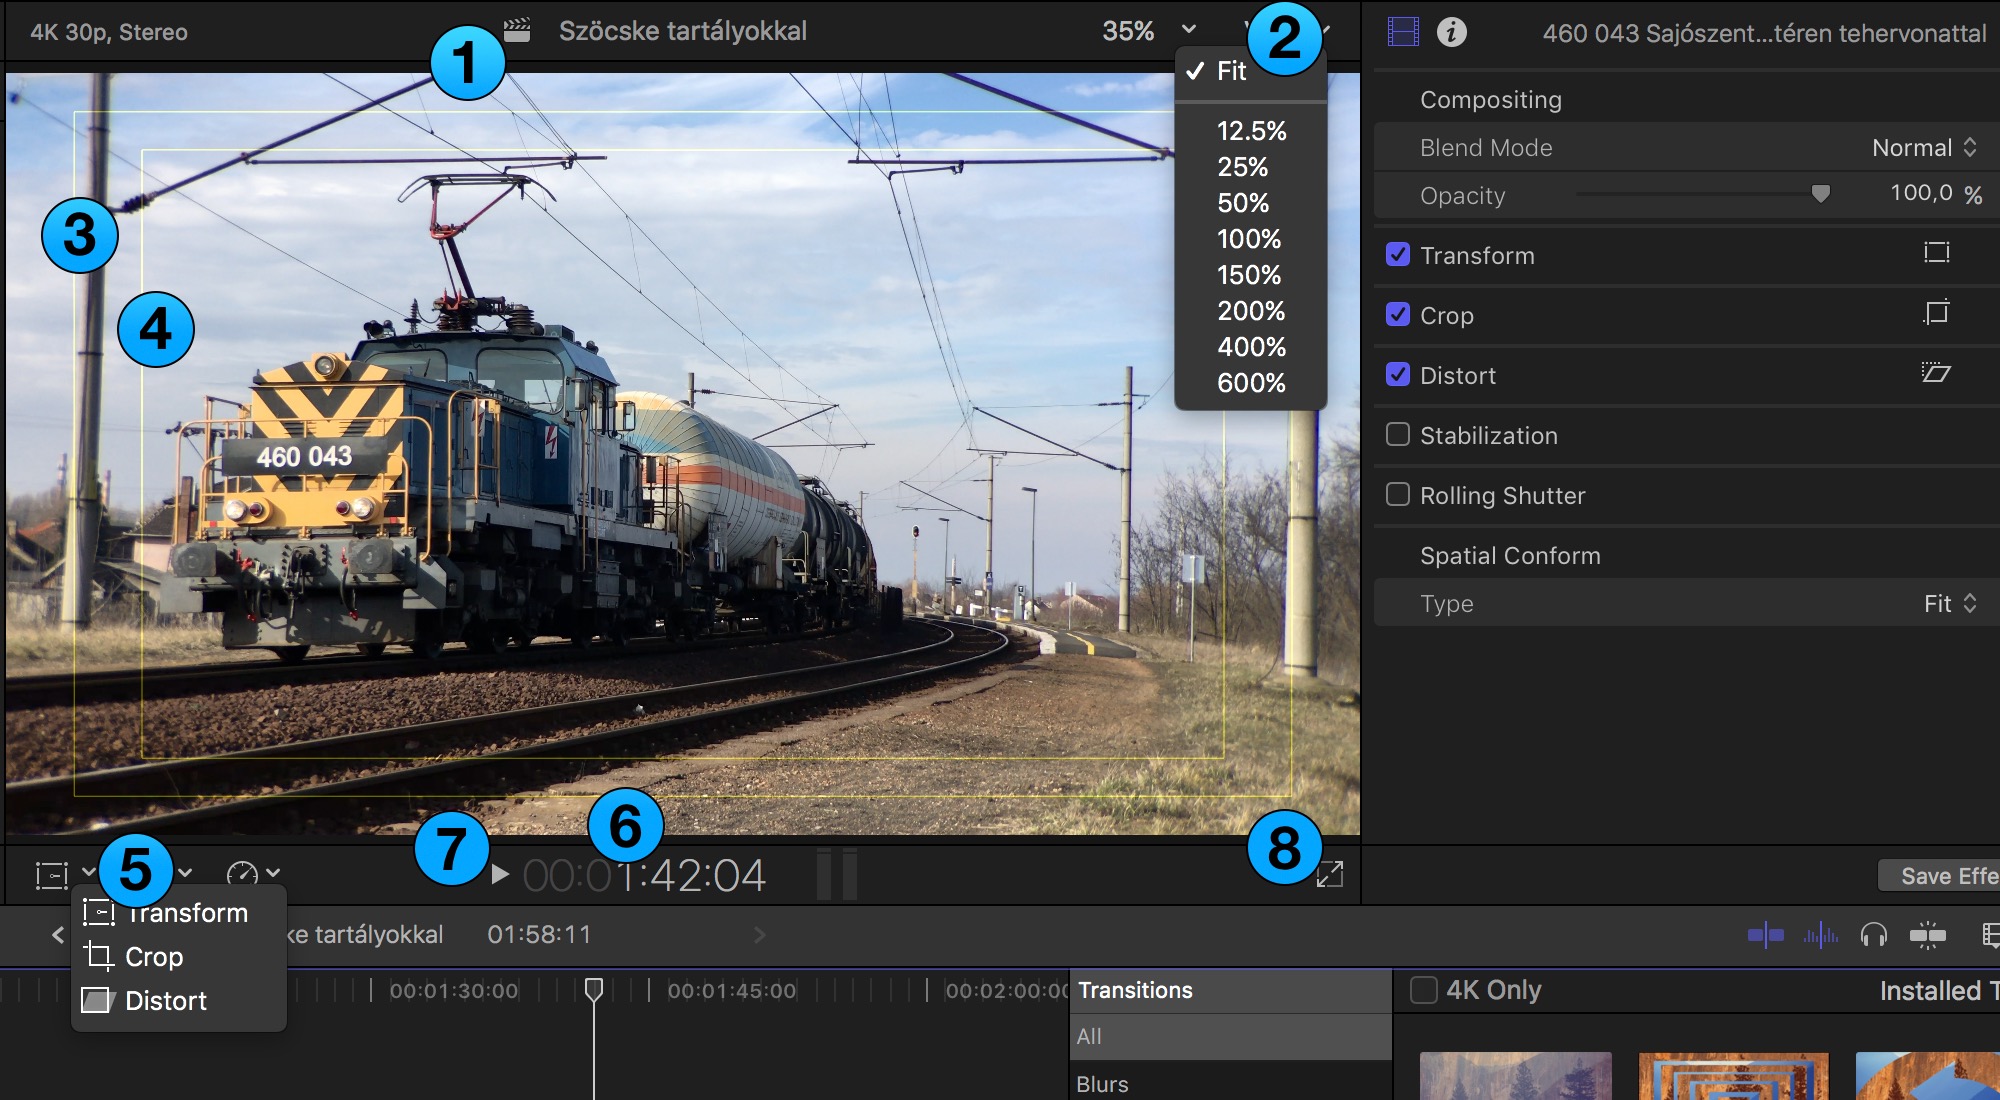Screen dimensions: 2000x1100
Task: Choose 50% zoom level
Action: 1250,203
